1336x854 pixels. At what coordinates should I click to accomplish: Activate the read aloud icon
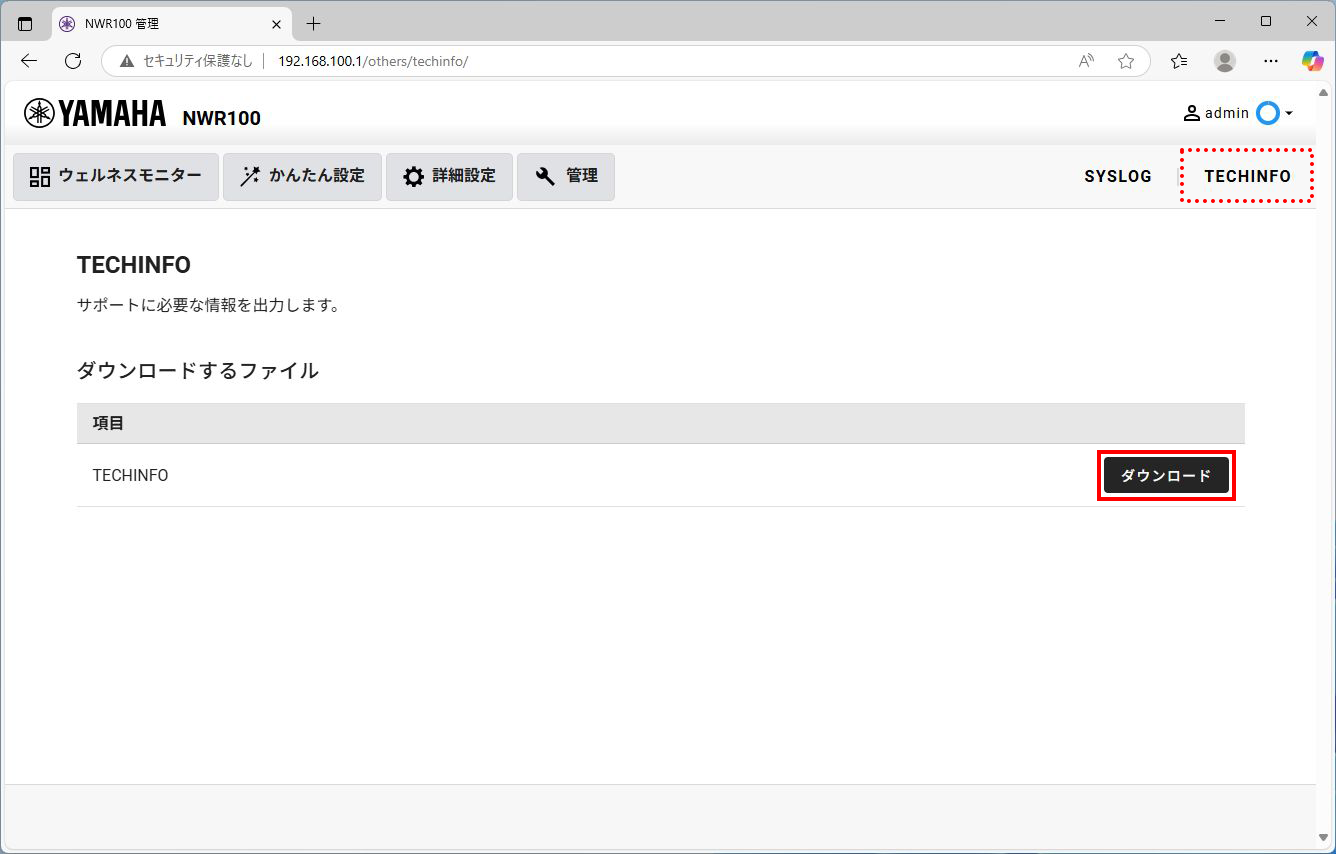click(x=1086, y=61)
